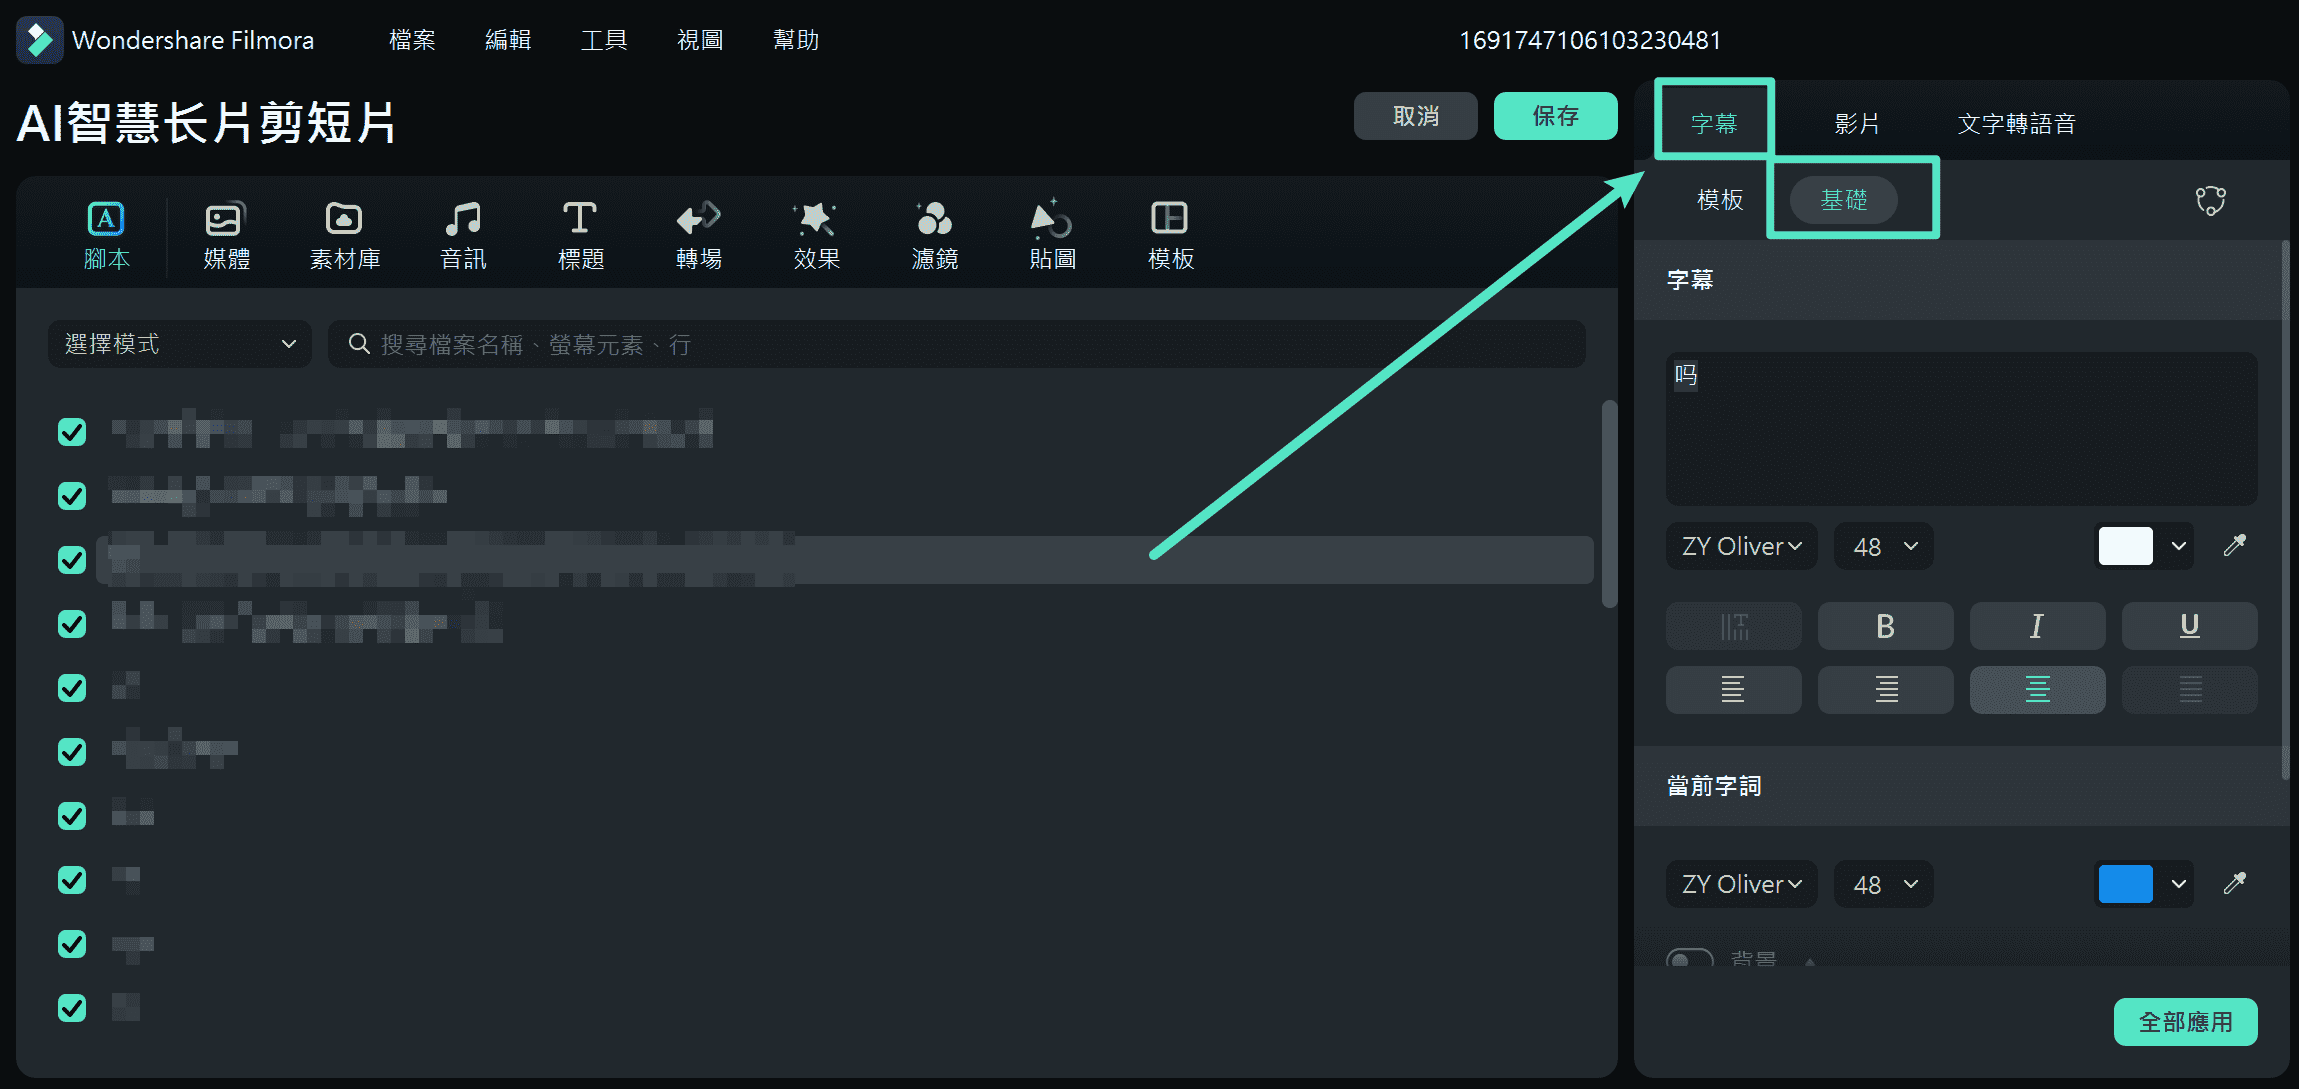
Task: Open the 選擇模式 dropdown
Action: tap(180, 344)
